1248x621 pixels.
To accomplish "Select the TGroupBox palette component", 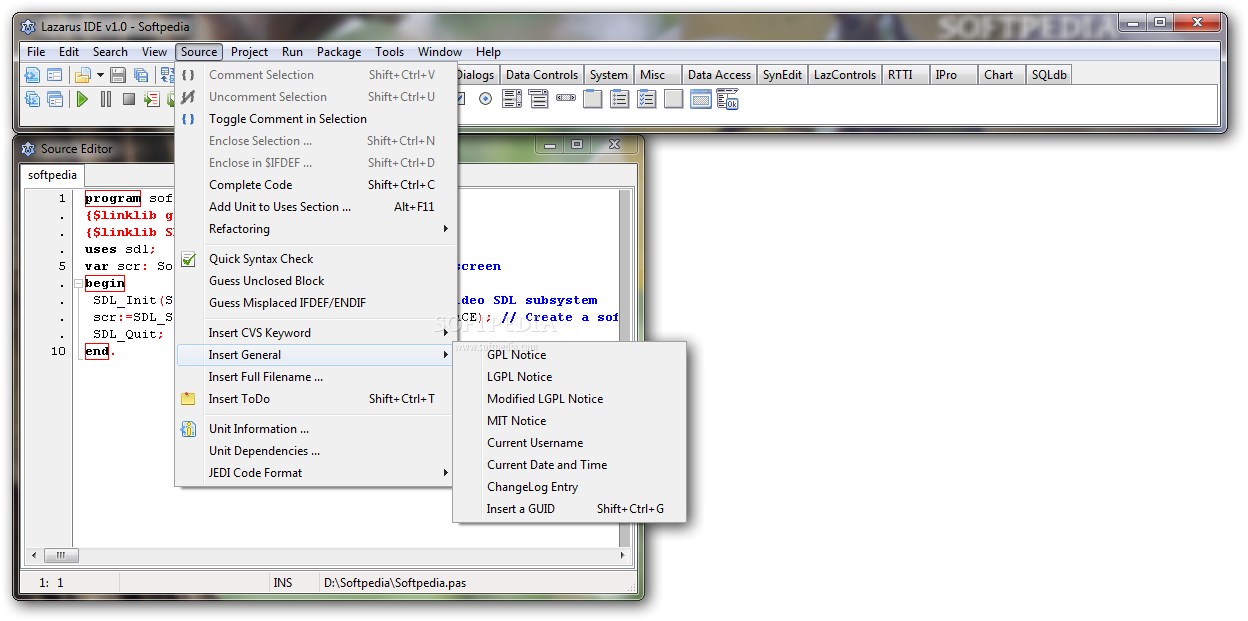I will [593, 99].
